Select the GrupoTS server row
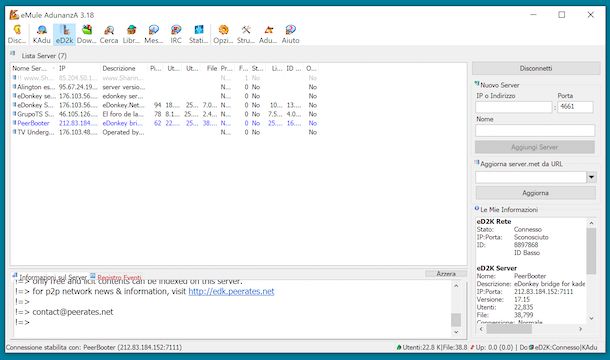The width and height of the screenshot is (610, 360). point(165,114)
